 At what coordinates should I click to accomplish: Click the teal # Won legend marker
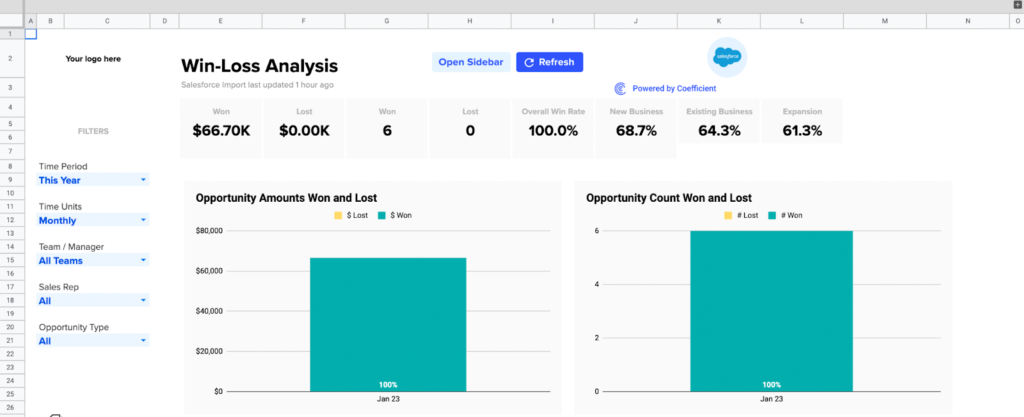coord(771,215)
